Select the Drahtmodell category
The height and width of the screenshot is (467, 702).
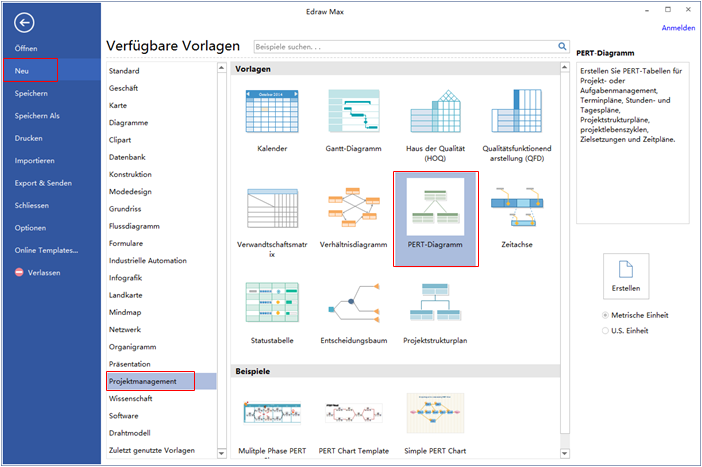click(129, 433)
